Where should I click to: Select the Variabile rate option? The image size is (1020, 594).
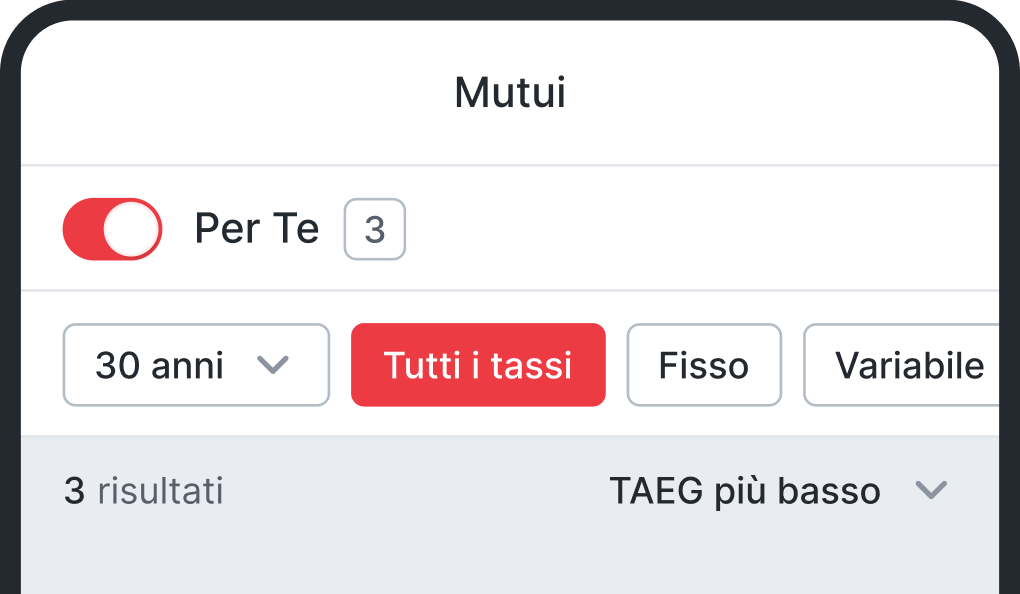910,365
